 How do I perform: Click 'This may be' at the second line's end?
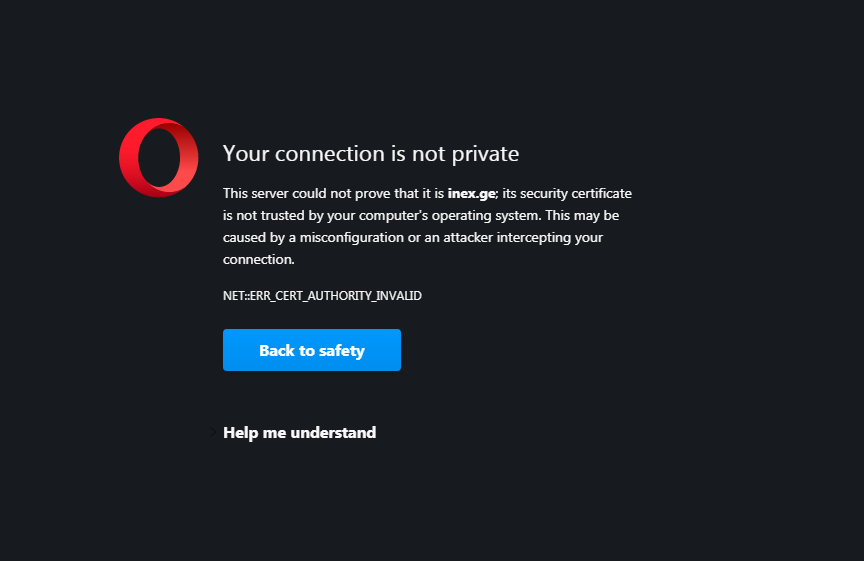[x=582, y=215]
